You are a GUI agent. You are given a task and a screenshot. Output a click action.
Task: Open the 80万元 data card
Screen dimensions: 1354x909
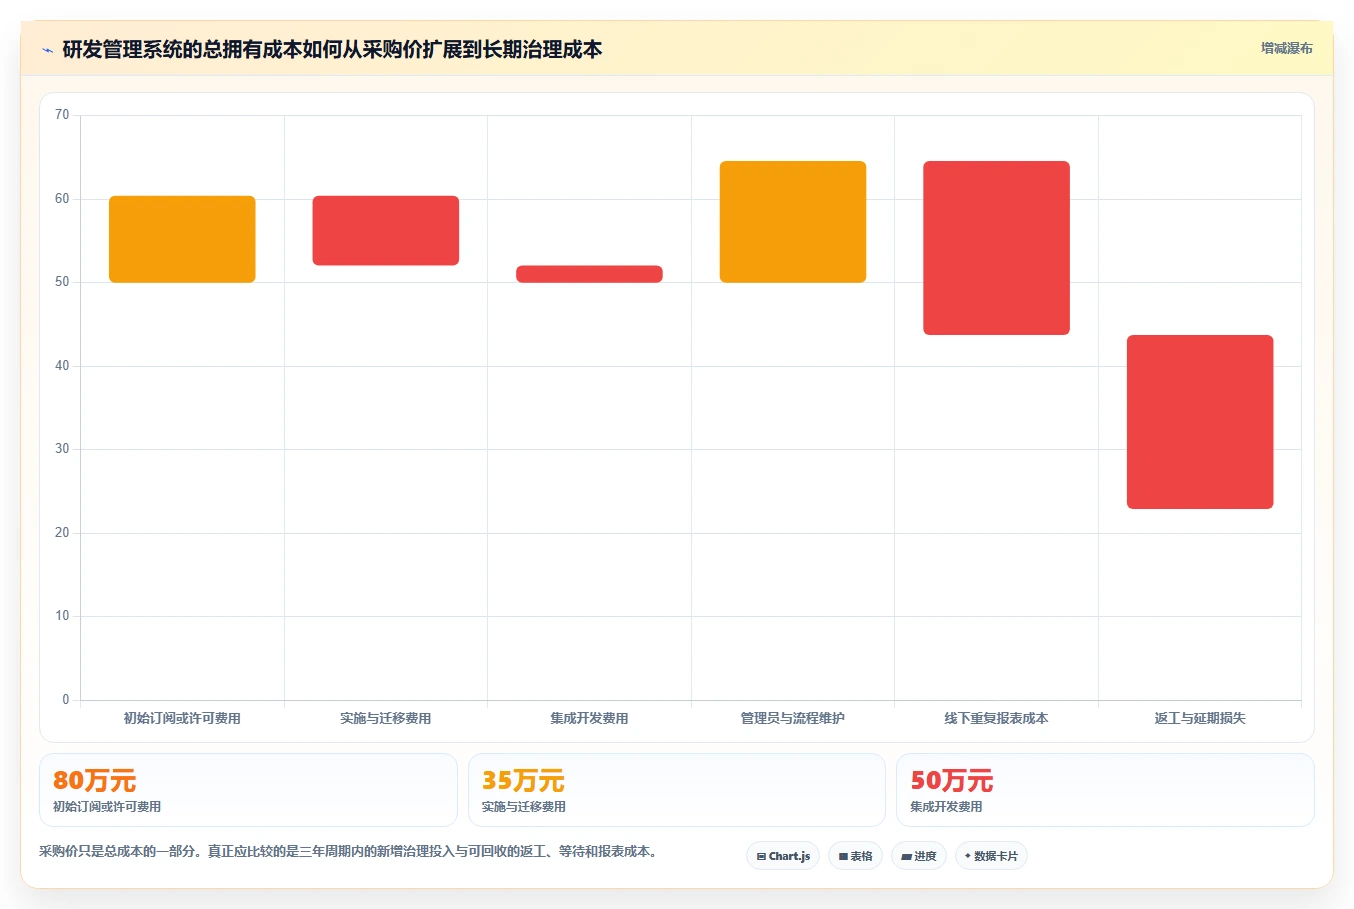point(248,790)
